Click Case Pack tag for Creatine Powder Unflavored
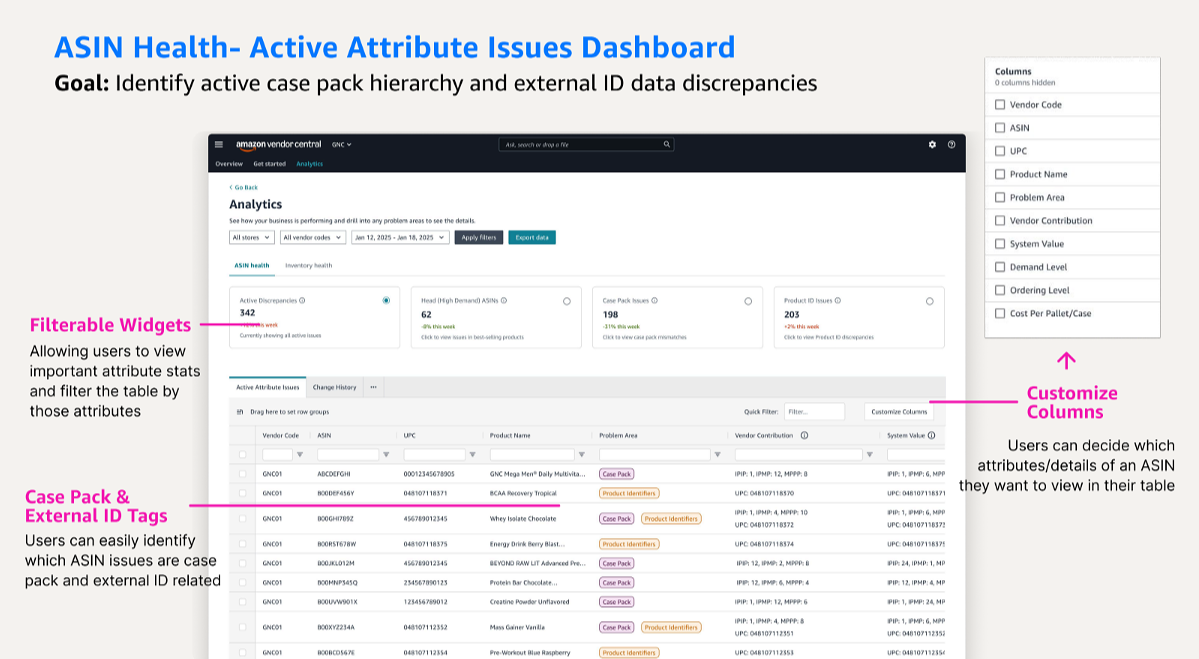The image size is (1199, 659). [616, 602]
